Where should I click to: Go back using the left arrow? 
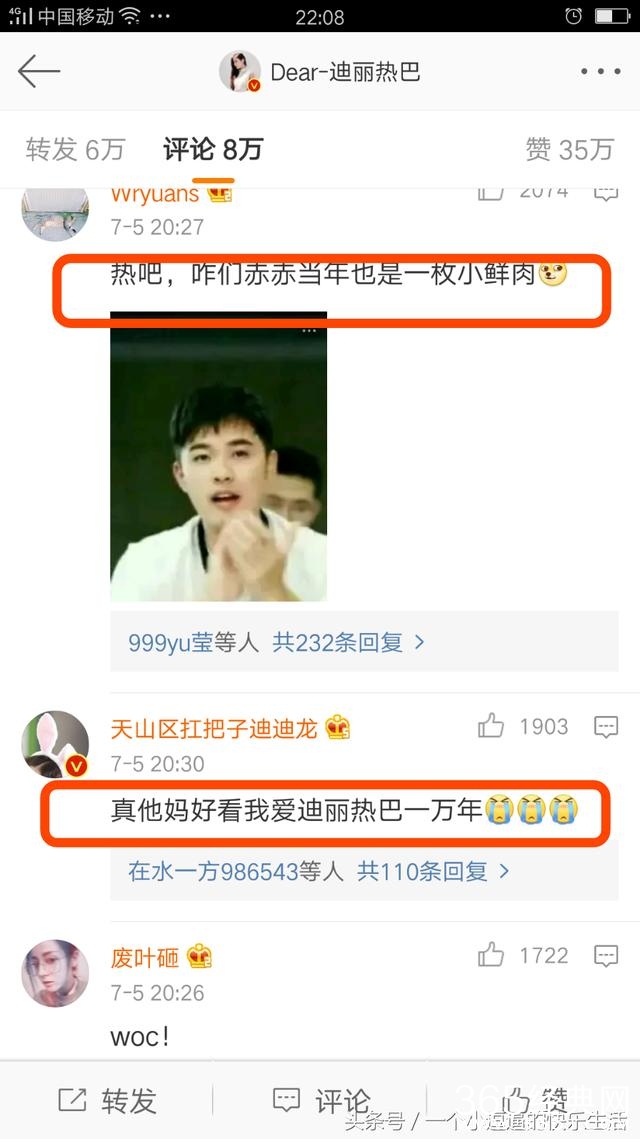coord(39,71)
